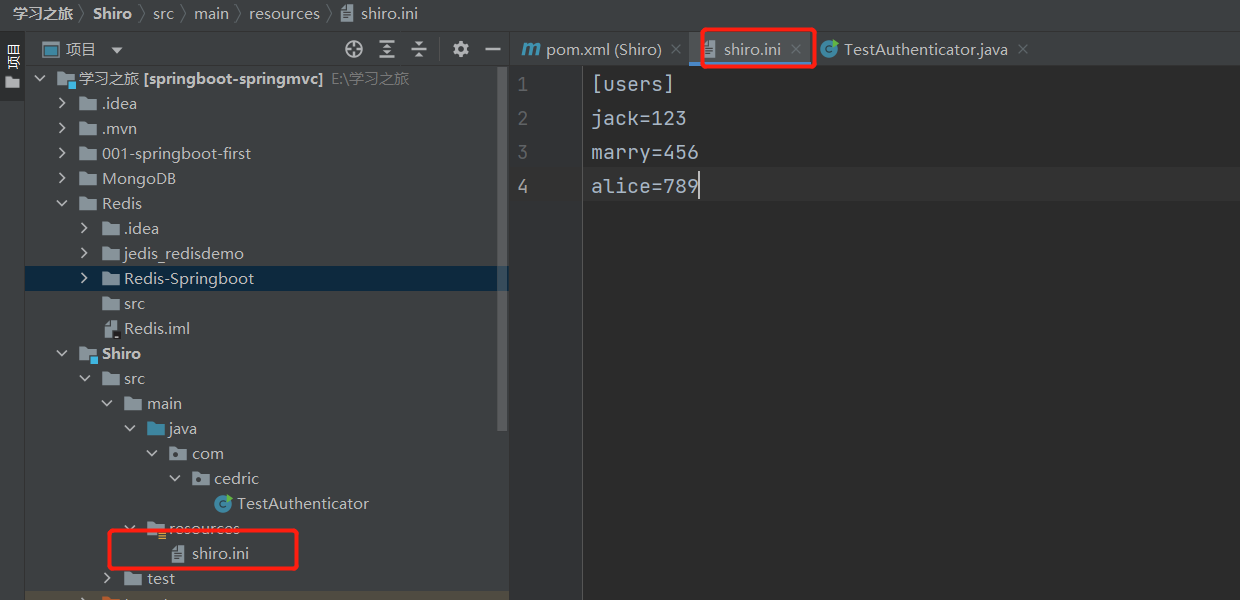
Task: Switch to the pom.xml (Shiro) tab
Action: click(x=603, y=49)
